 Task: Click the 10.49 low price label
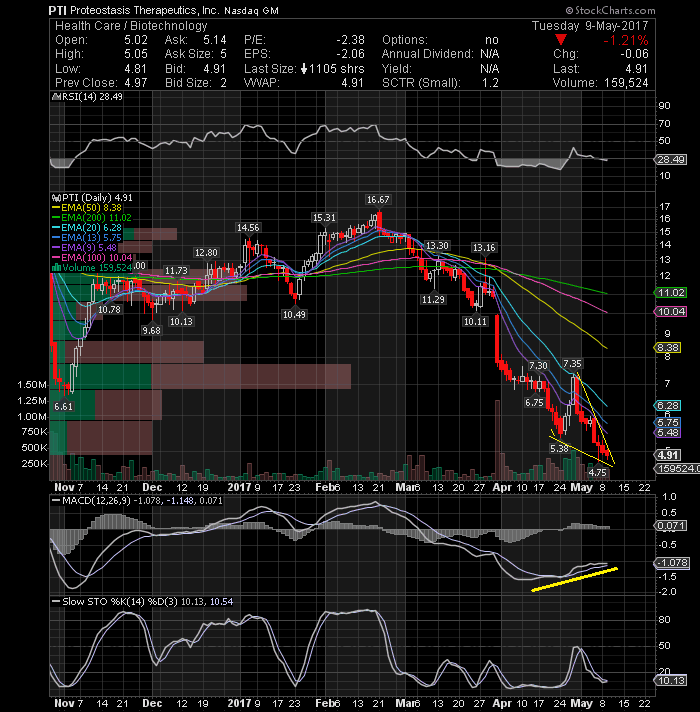[294, 314]
